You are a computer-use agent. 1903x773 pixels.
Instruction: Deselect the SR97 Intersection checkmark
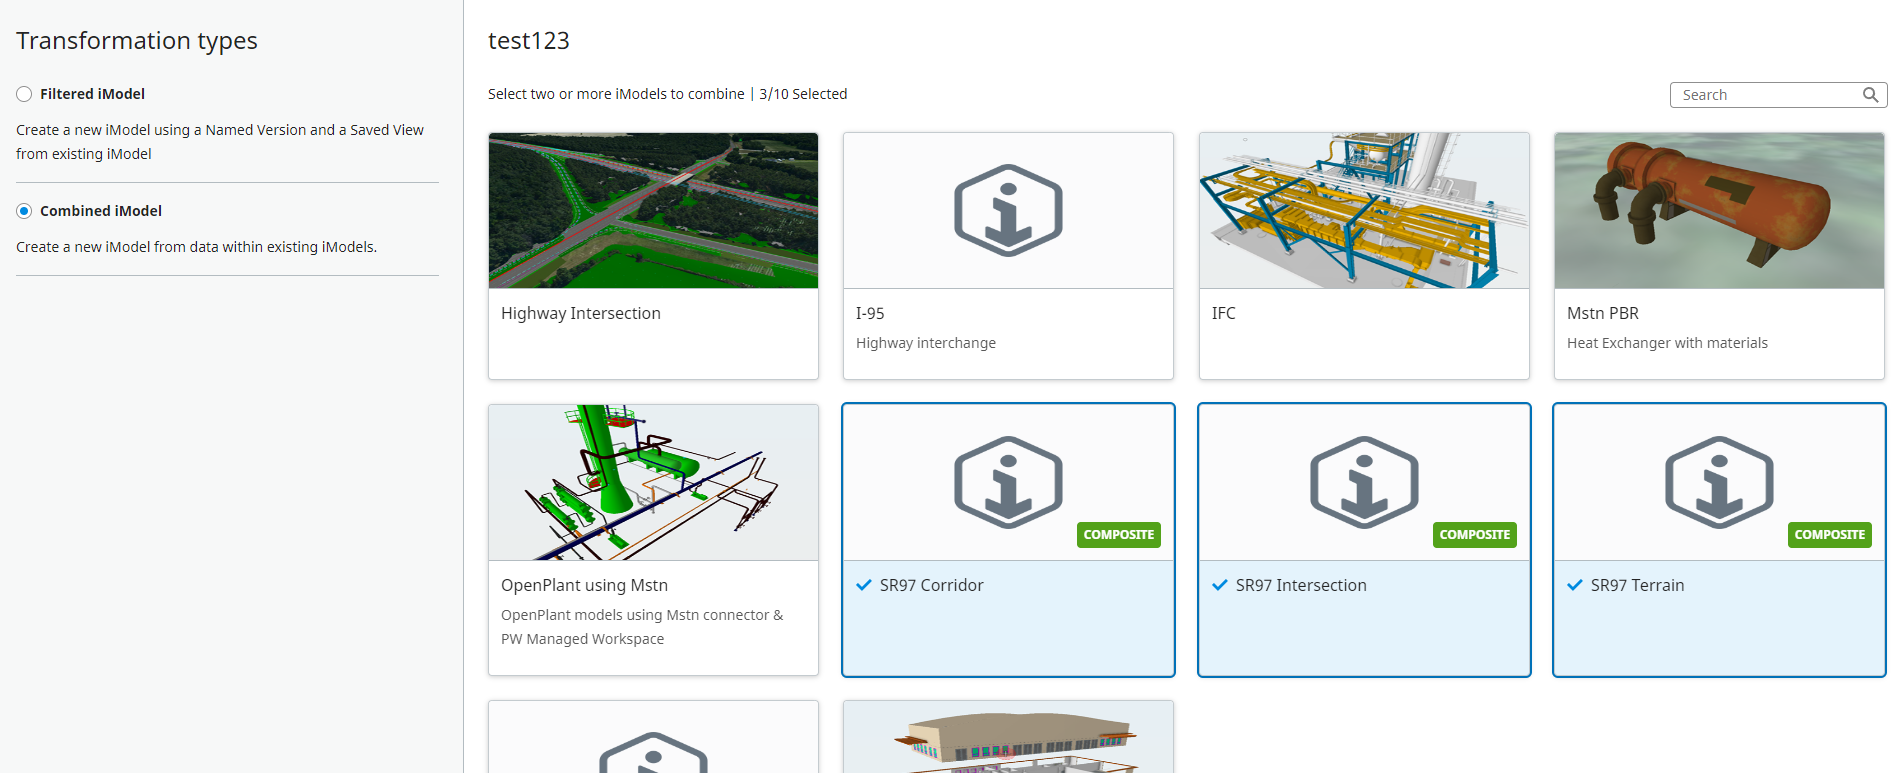(x=1220, y=585)
